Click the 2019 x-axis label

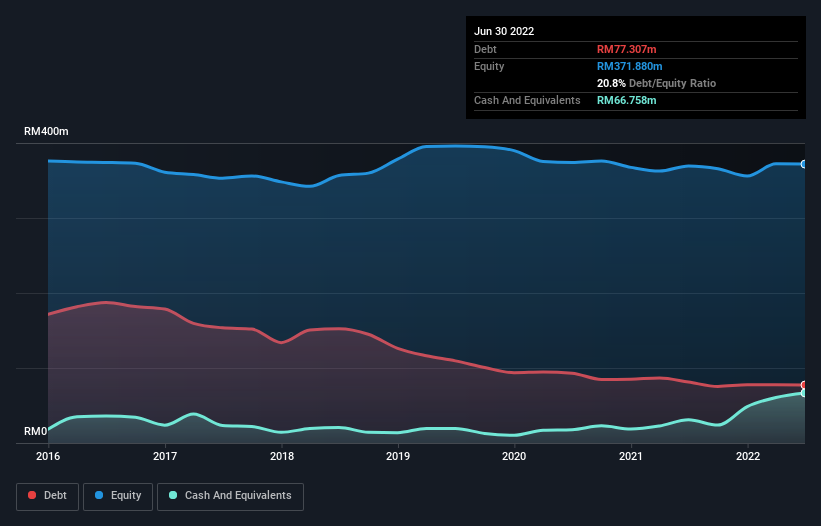398,456
